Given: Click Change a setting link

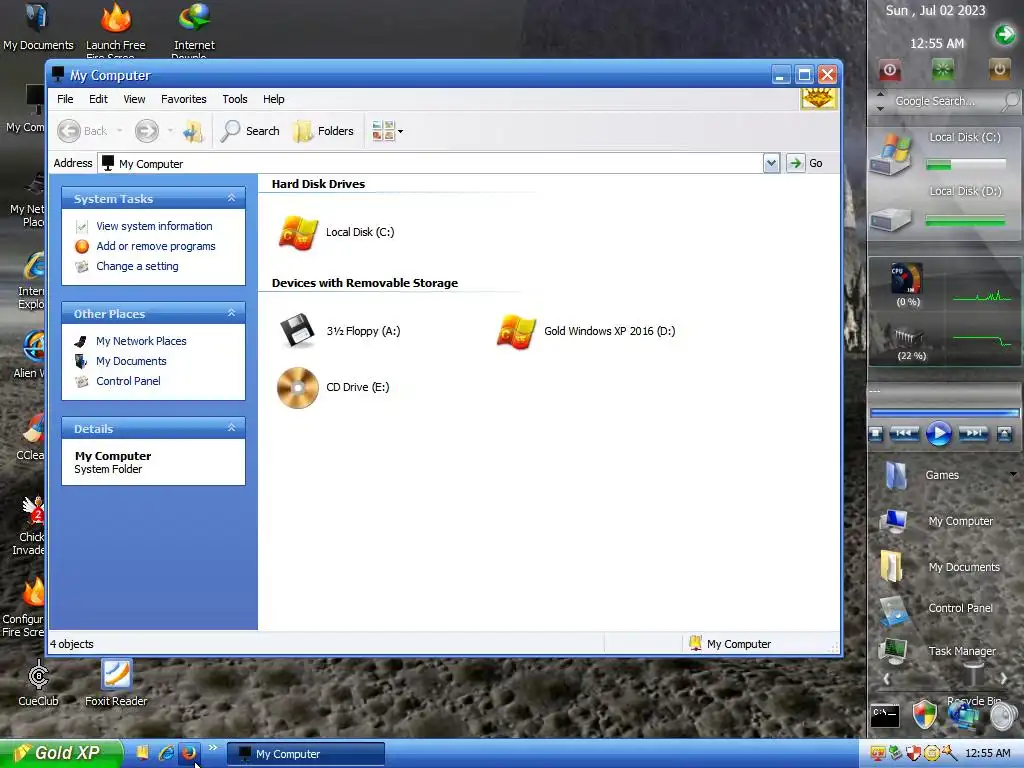Looking at the screenshot, I should tap(137, 266).
